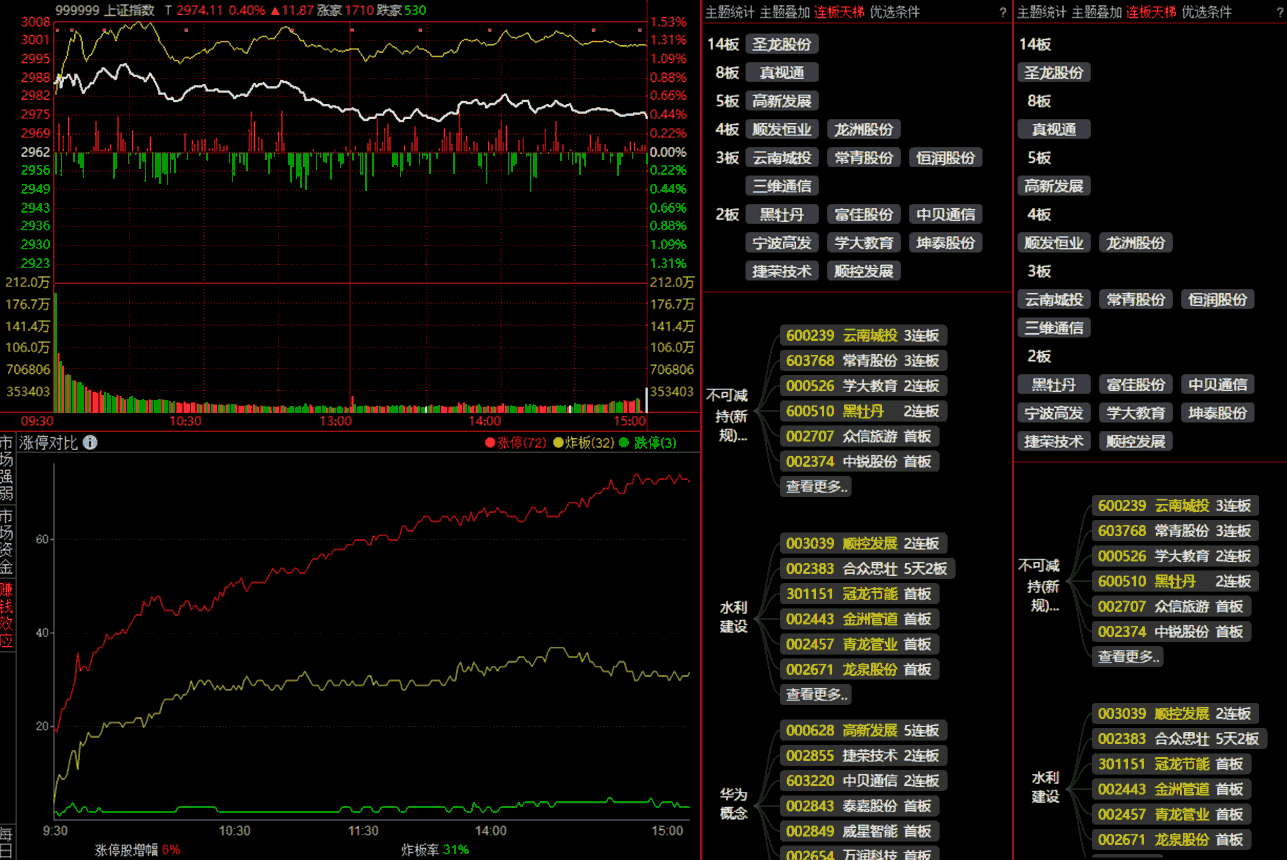
Task: Select 603220 中贝通信 2连板 row
Action: pyautogui.click(x=863, y=780)
